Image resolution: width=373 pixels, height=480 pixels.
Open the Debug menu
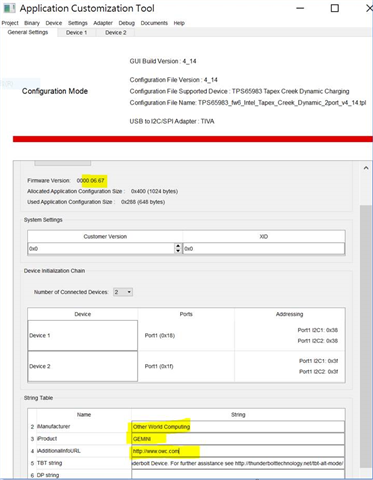point(127,23)
